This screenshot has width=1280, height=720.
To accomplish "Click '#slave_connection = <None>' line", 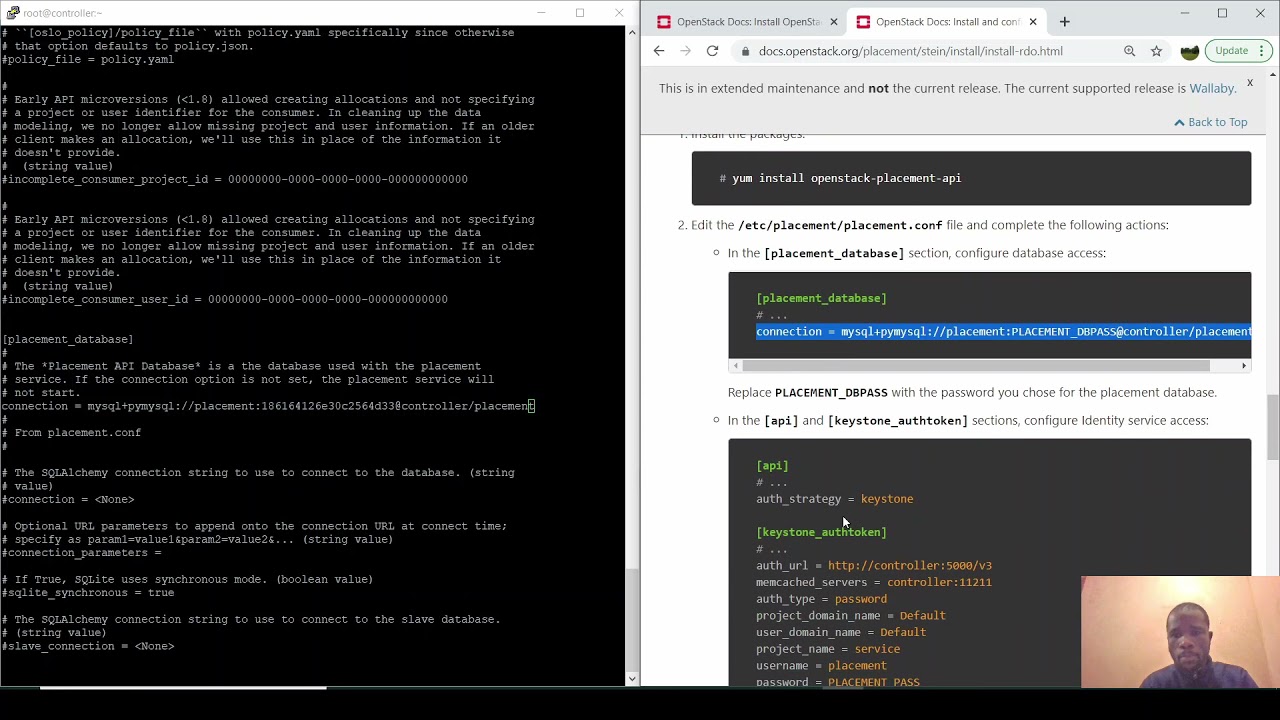I will pos(88,647).
